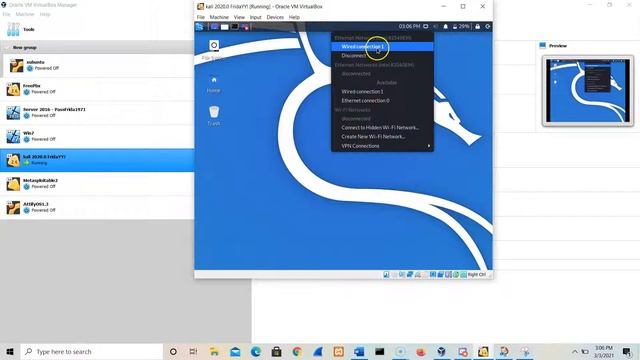
Task: Select highlighted Wired connection 1 entry
Action: (x=382, y=47)
